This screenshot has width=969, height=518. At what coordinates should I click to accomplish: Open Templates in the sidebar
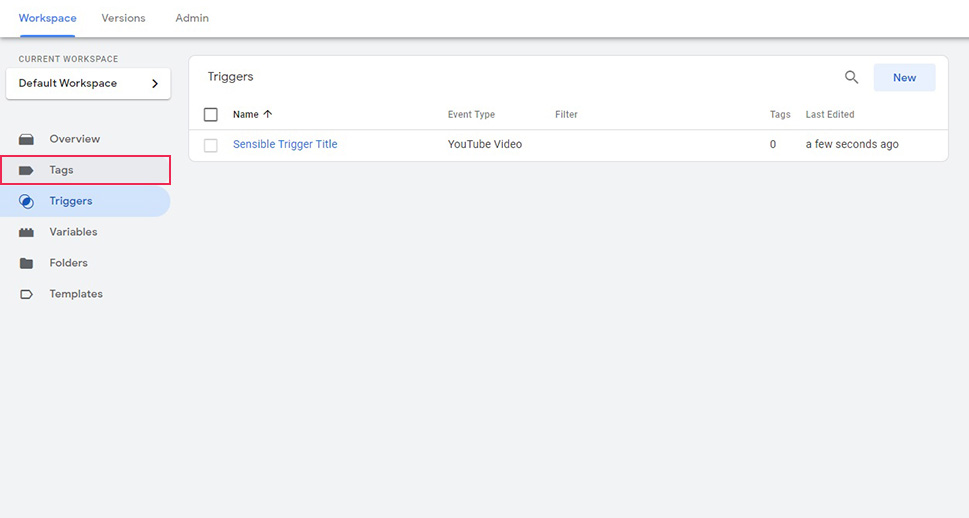(85, 294)
